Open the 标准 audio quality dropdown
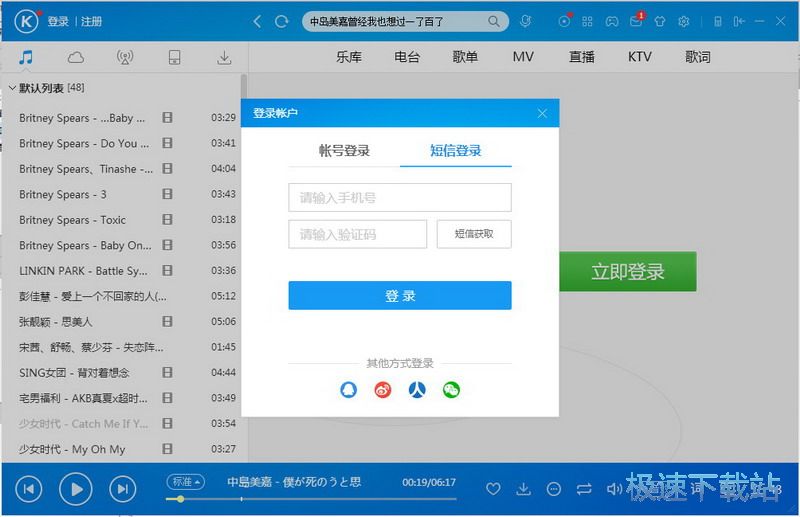800x517 pixels. click(x=186, y=481)
